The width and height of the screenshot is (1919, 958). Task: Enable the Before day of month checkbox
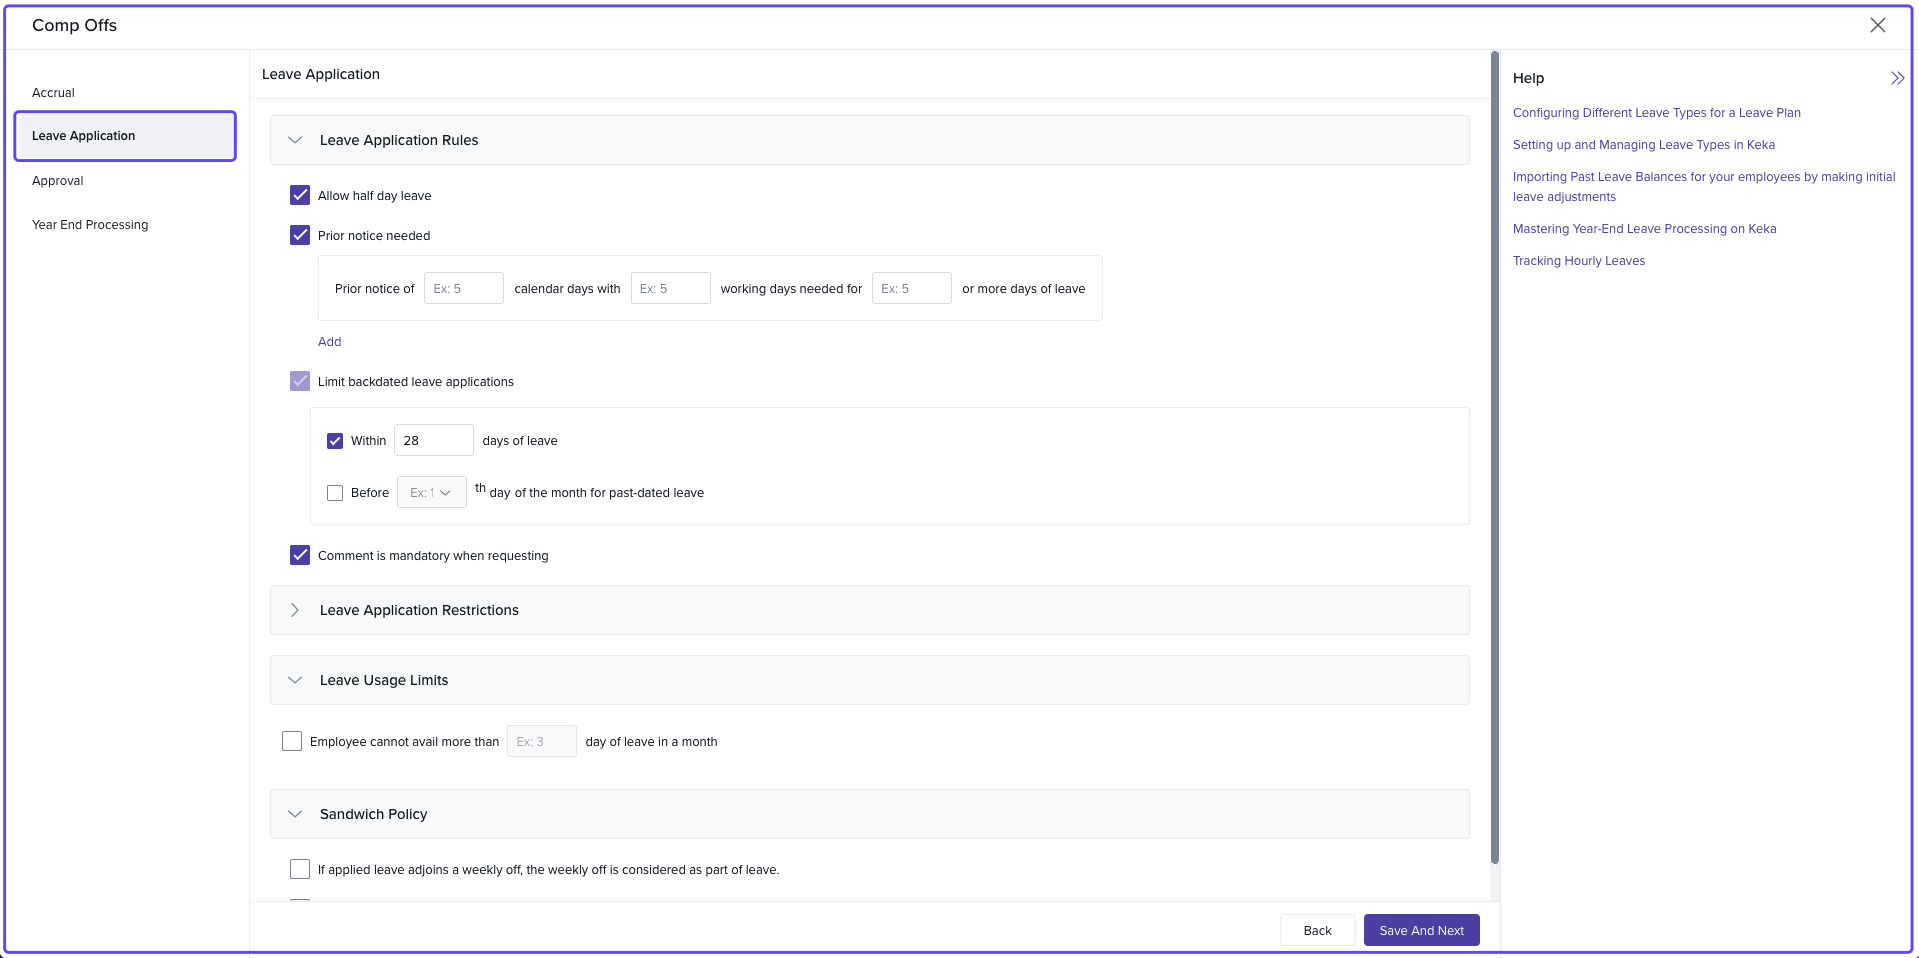(335, 493)
